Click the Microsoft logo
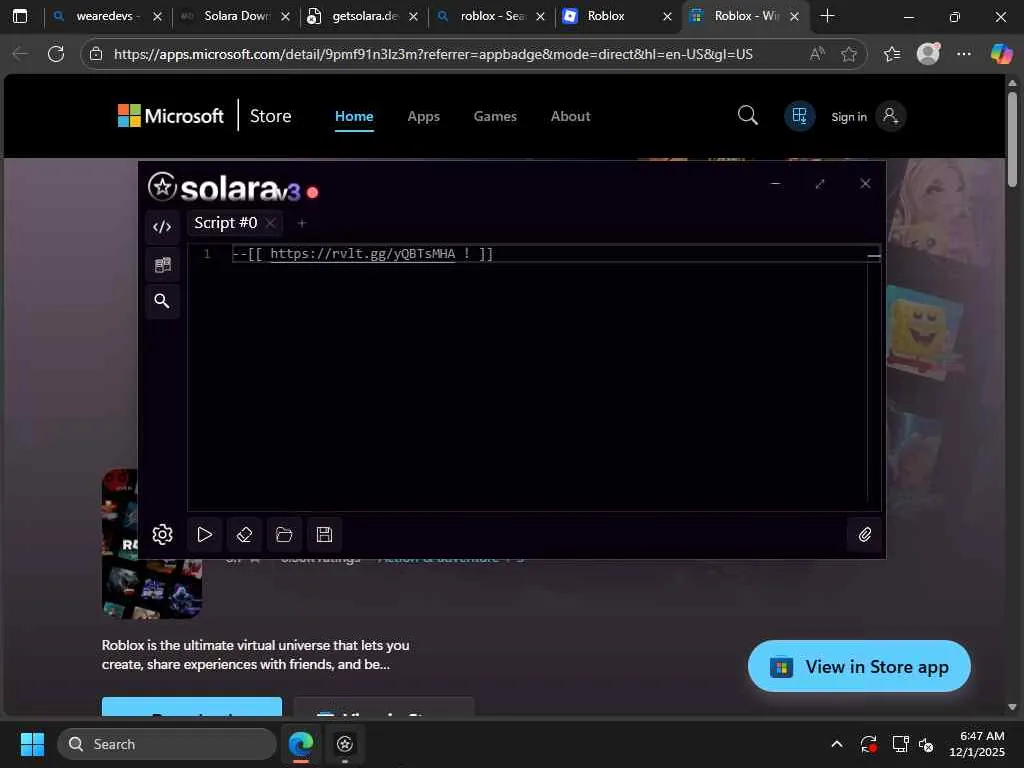Viewport: 1024px width, 768px height. (170, 116)
